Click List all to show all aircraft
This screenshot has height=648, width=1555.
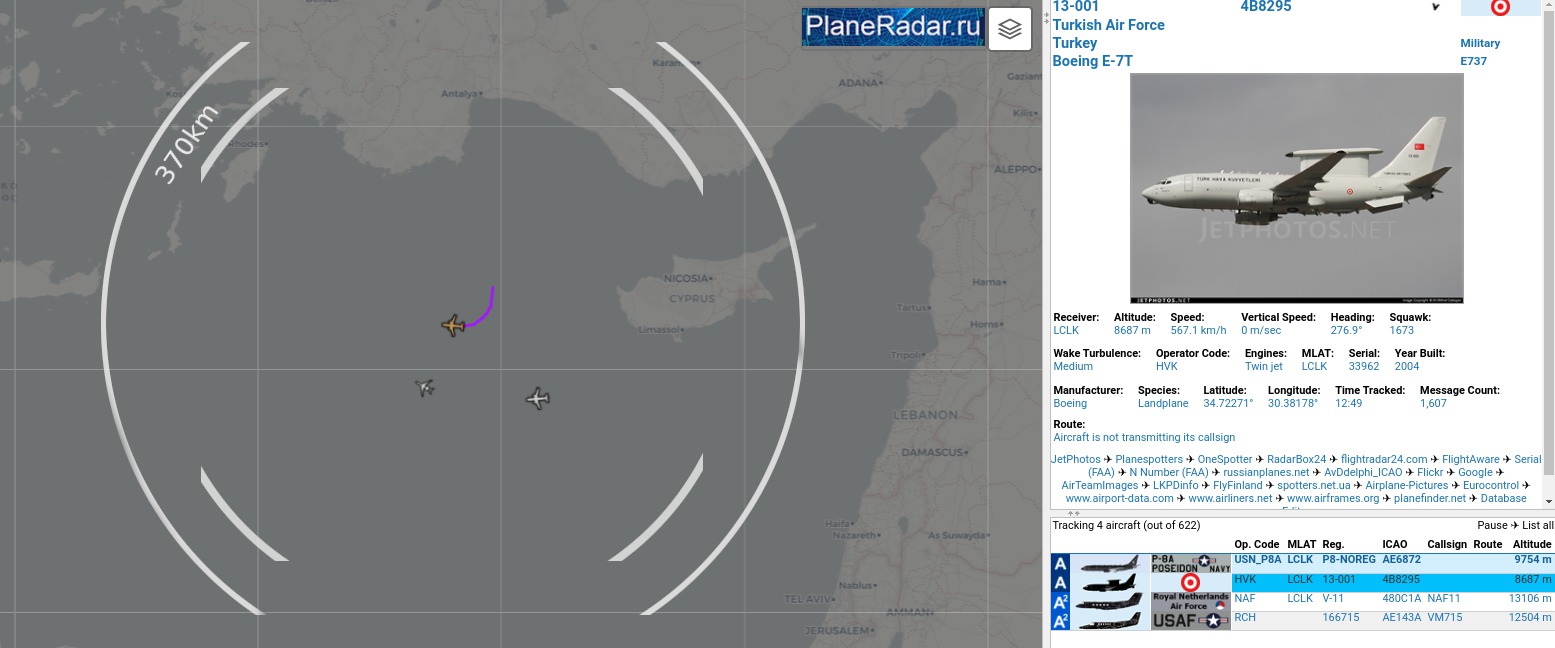(x=1537, y=525)
